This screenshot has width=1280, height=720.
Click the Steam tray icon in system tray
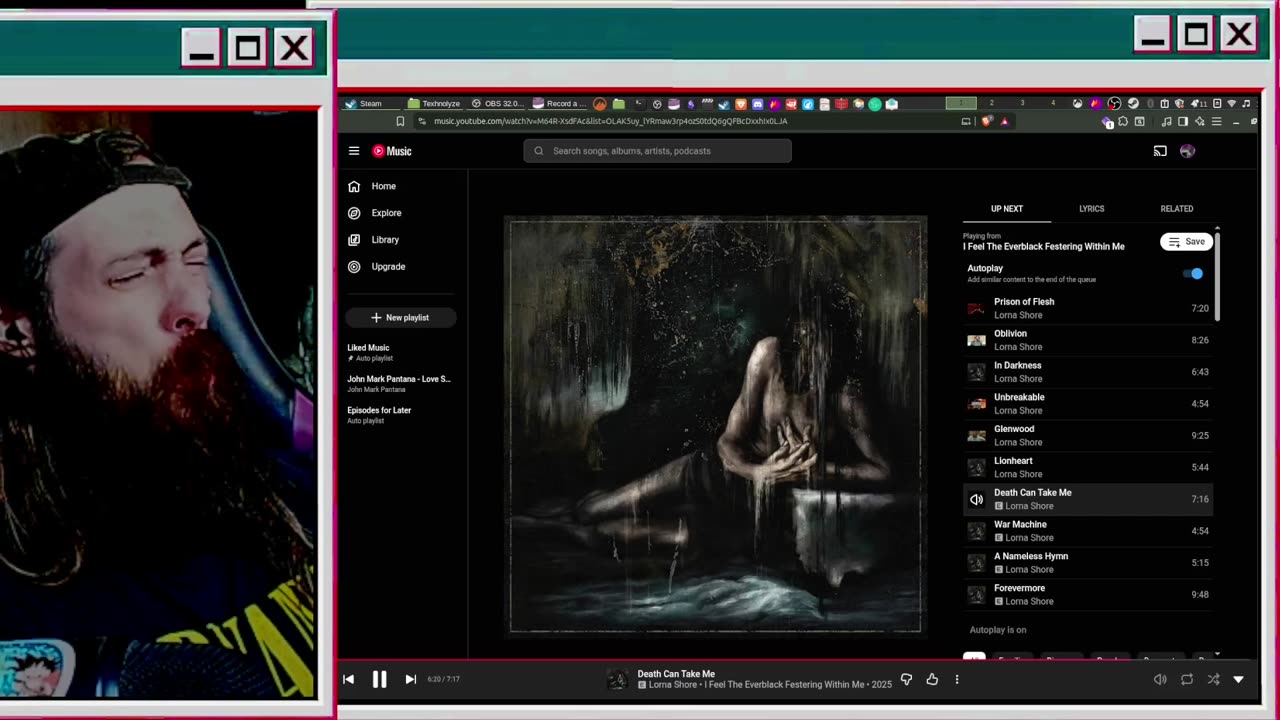[x=1133, y=103]
